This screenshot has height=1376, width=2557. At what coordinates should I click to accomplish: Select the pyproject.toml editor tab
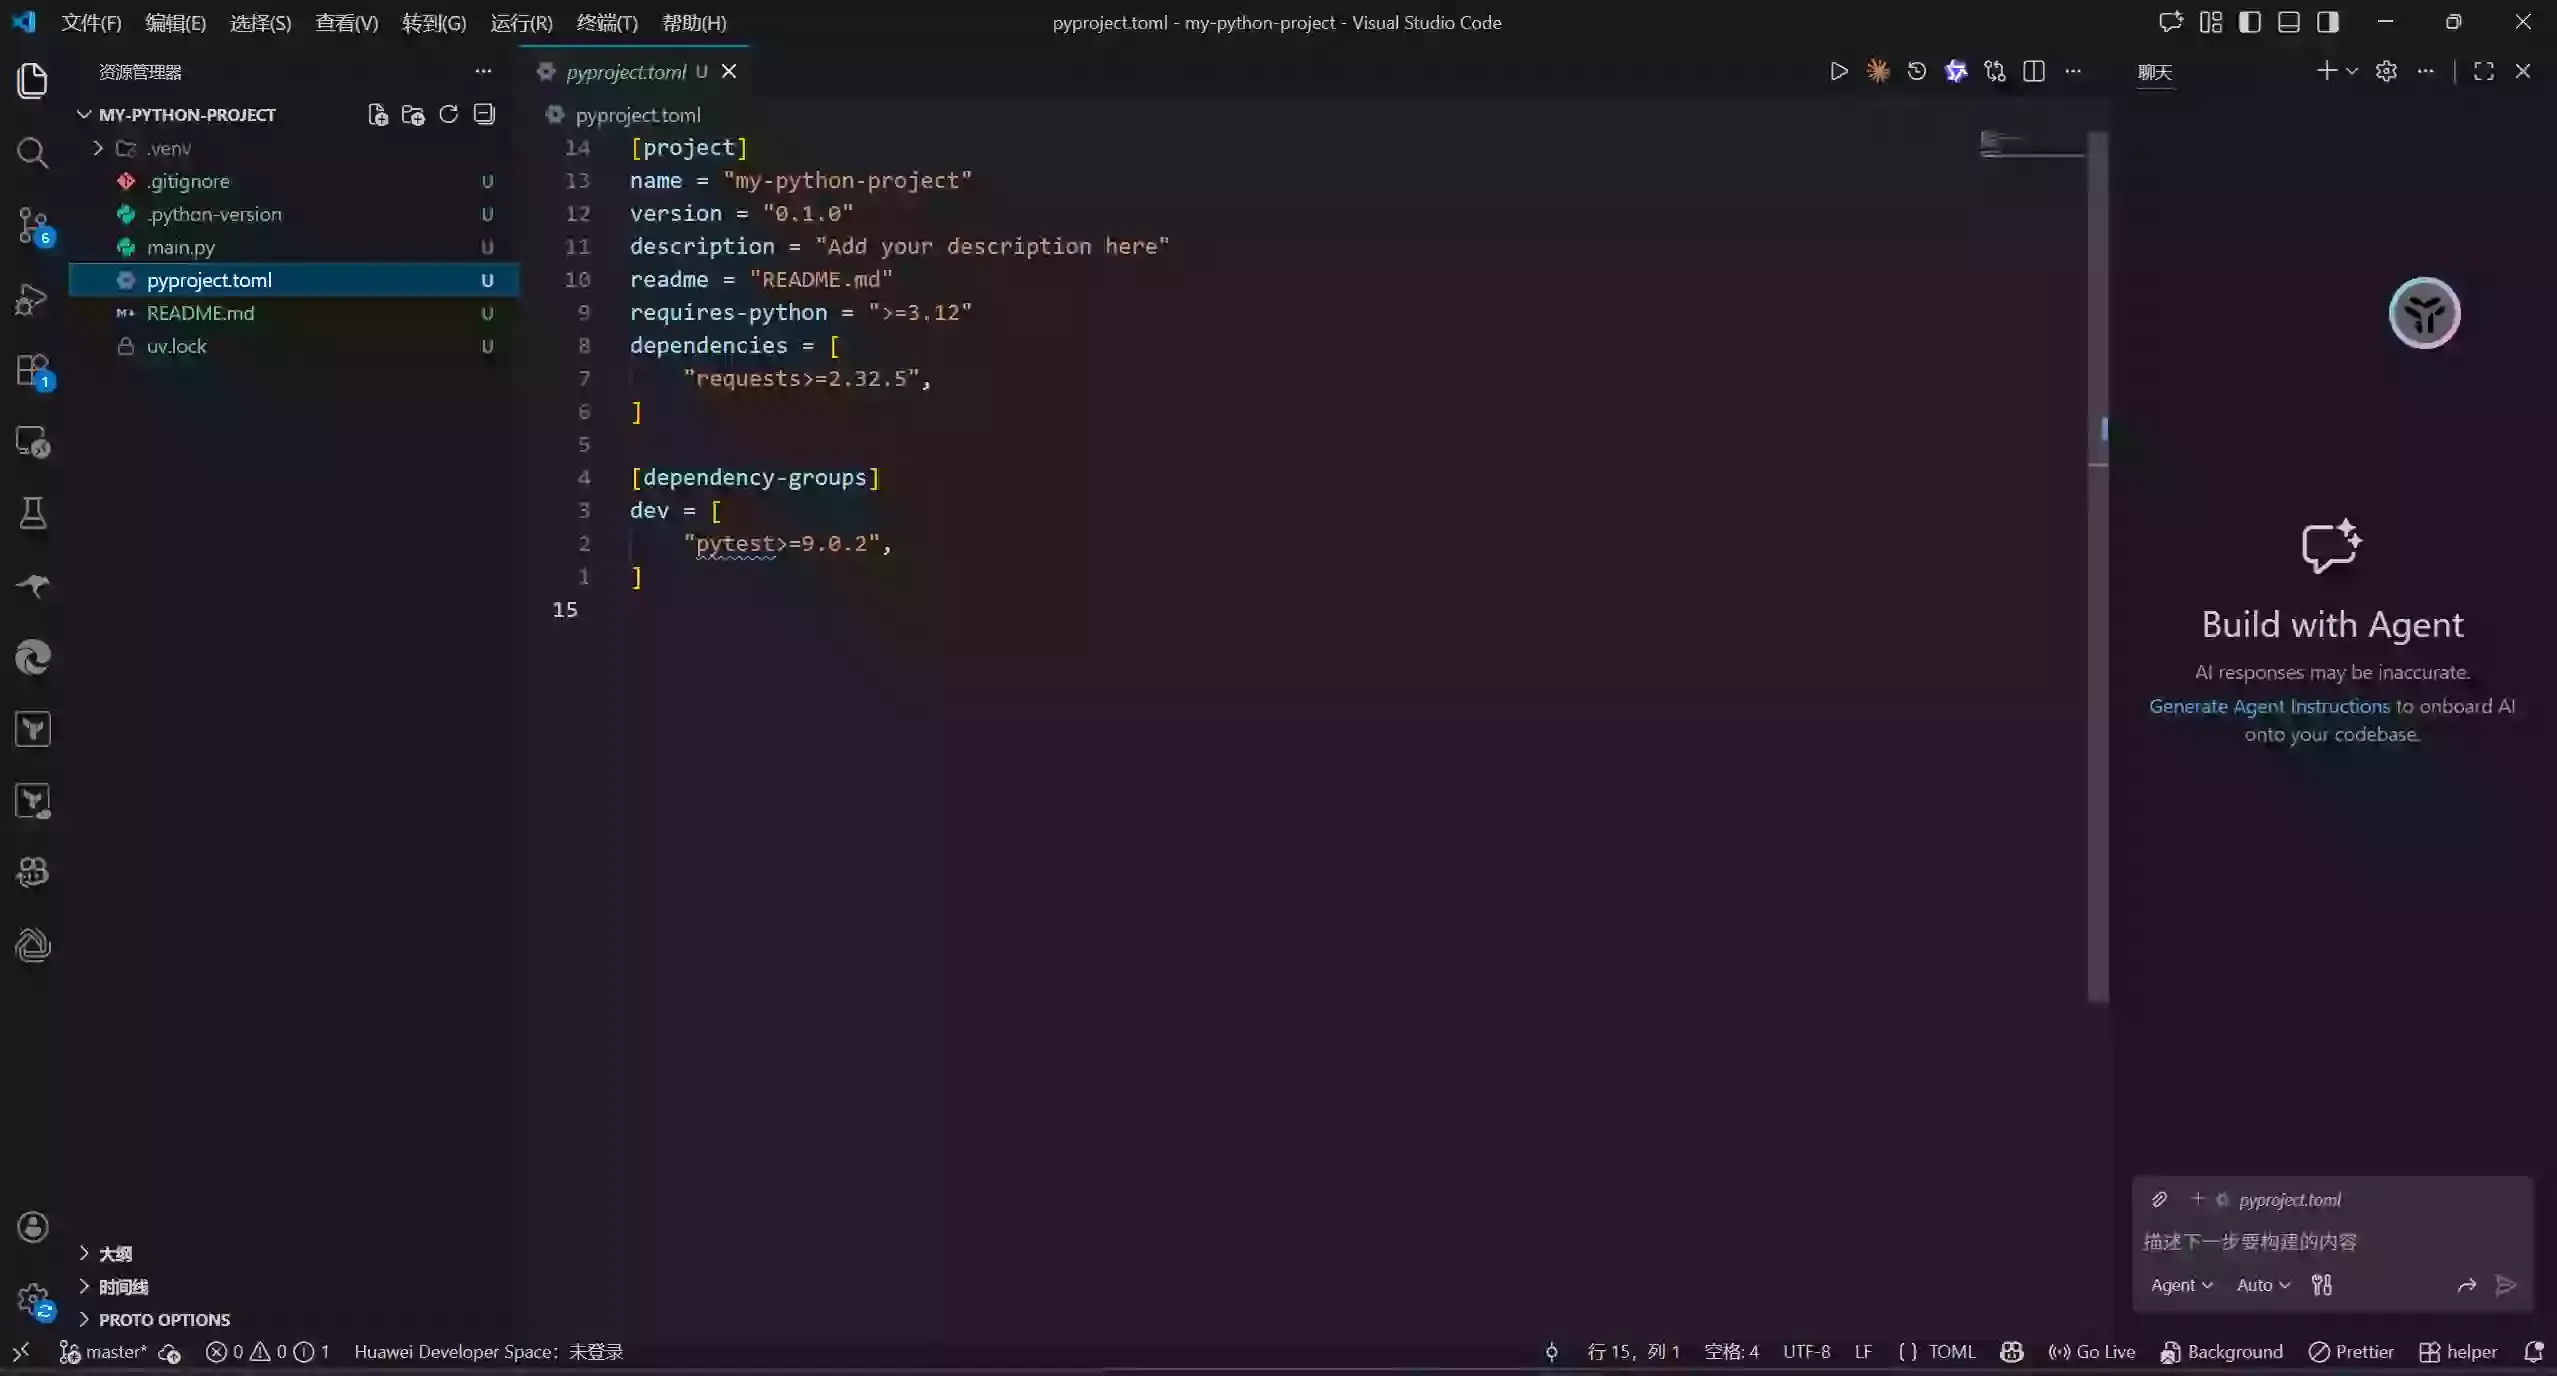click(625, 72)
